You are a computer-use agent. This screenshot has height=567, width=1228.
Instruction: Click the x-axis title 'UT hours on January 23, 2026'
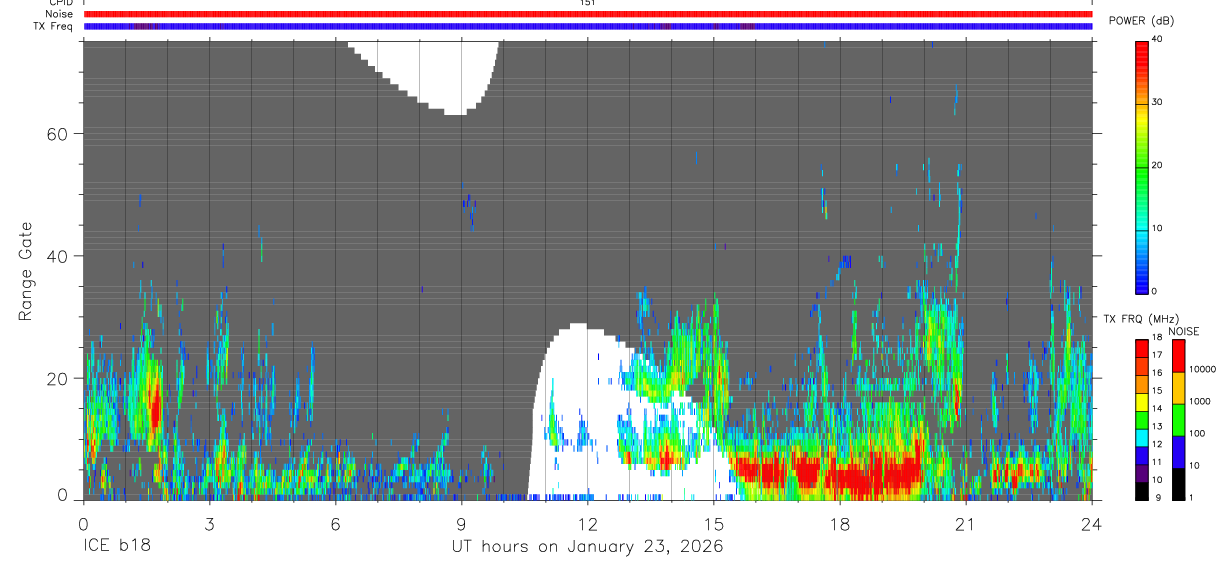586,547
